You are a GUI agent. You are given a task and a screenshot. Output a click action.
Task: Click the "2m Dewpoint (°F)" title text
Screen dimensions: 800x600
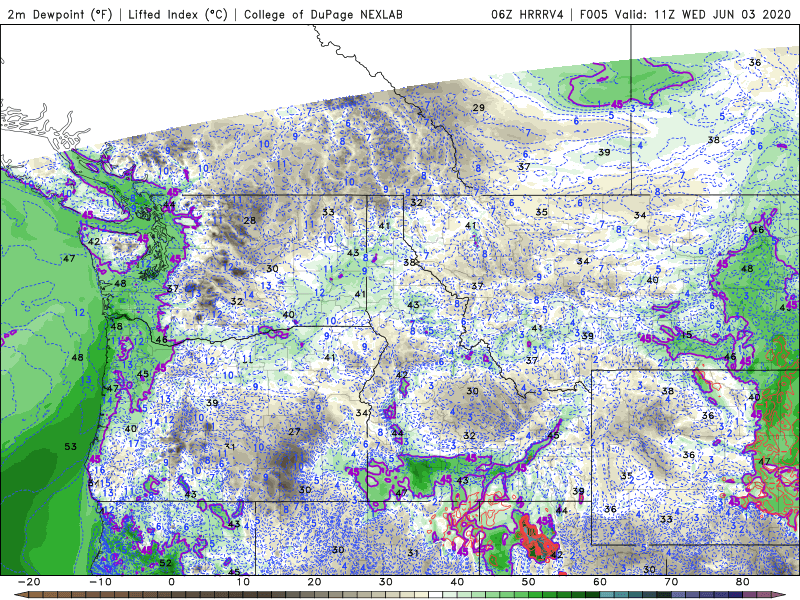[60, 14]
